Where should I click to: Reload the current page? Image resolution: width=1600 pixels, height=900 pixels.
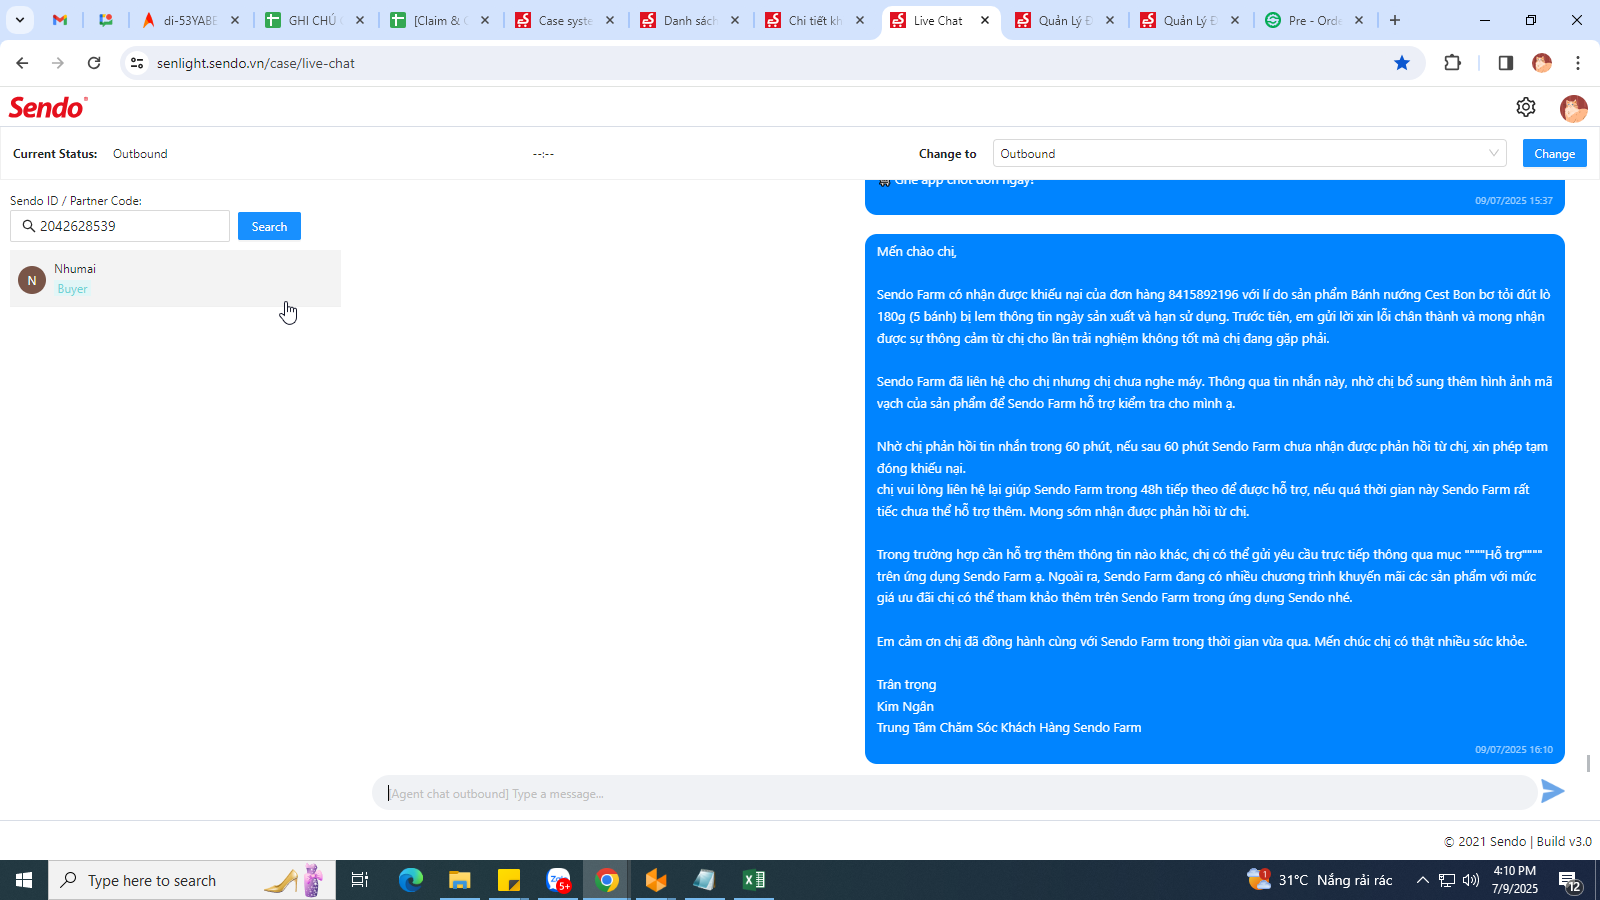click(x=94, y=63)
